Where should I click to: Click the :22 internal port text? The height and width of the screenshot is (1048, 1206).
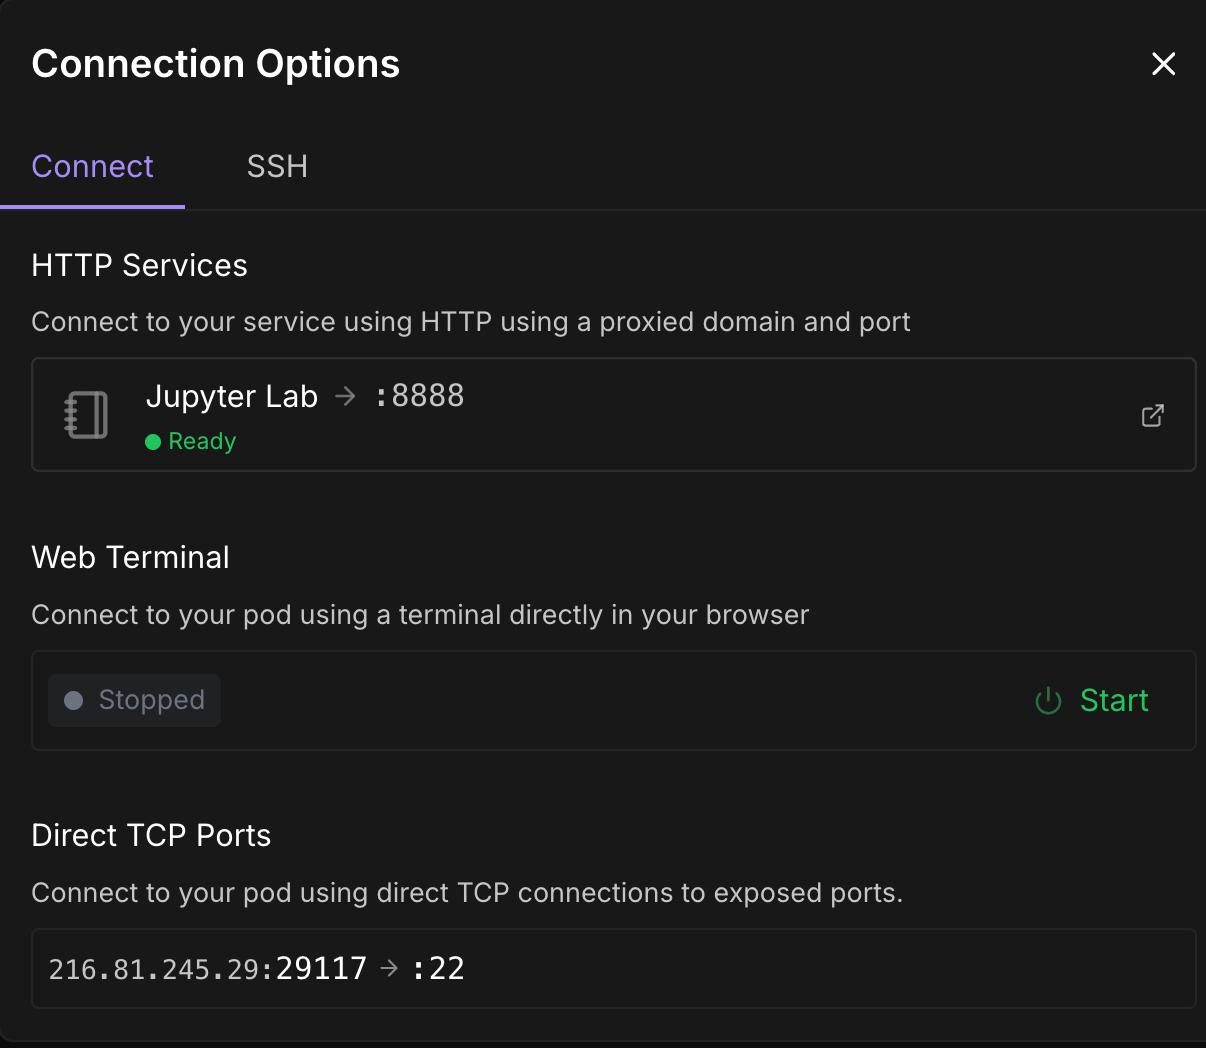439,968
